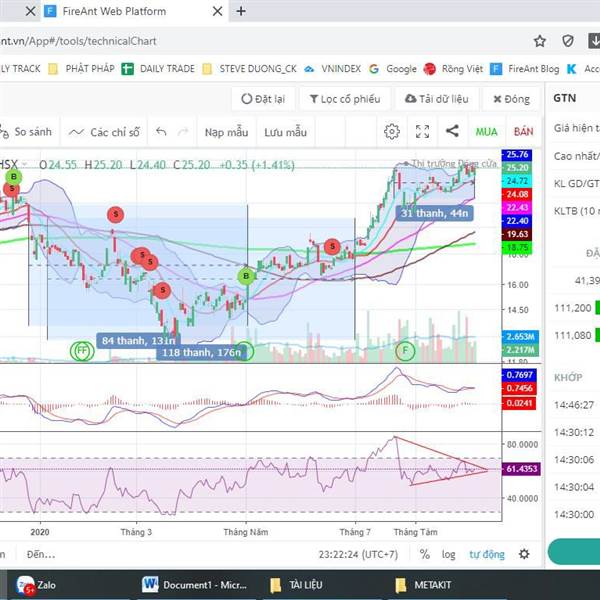This screenshot has width=600, height=600.
Task: Click the shield icon in the address bar
Action: (568, 41)
